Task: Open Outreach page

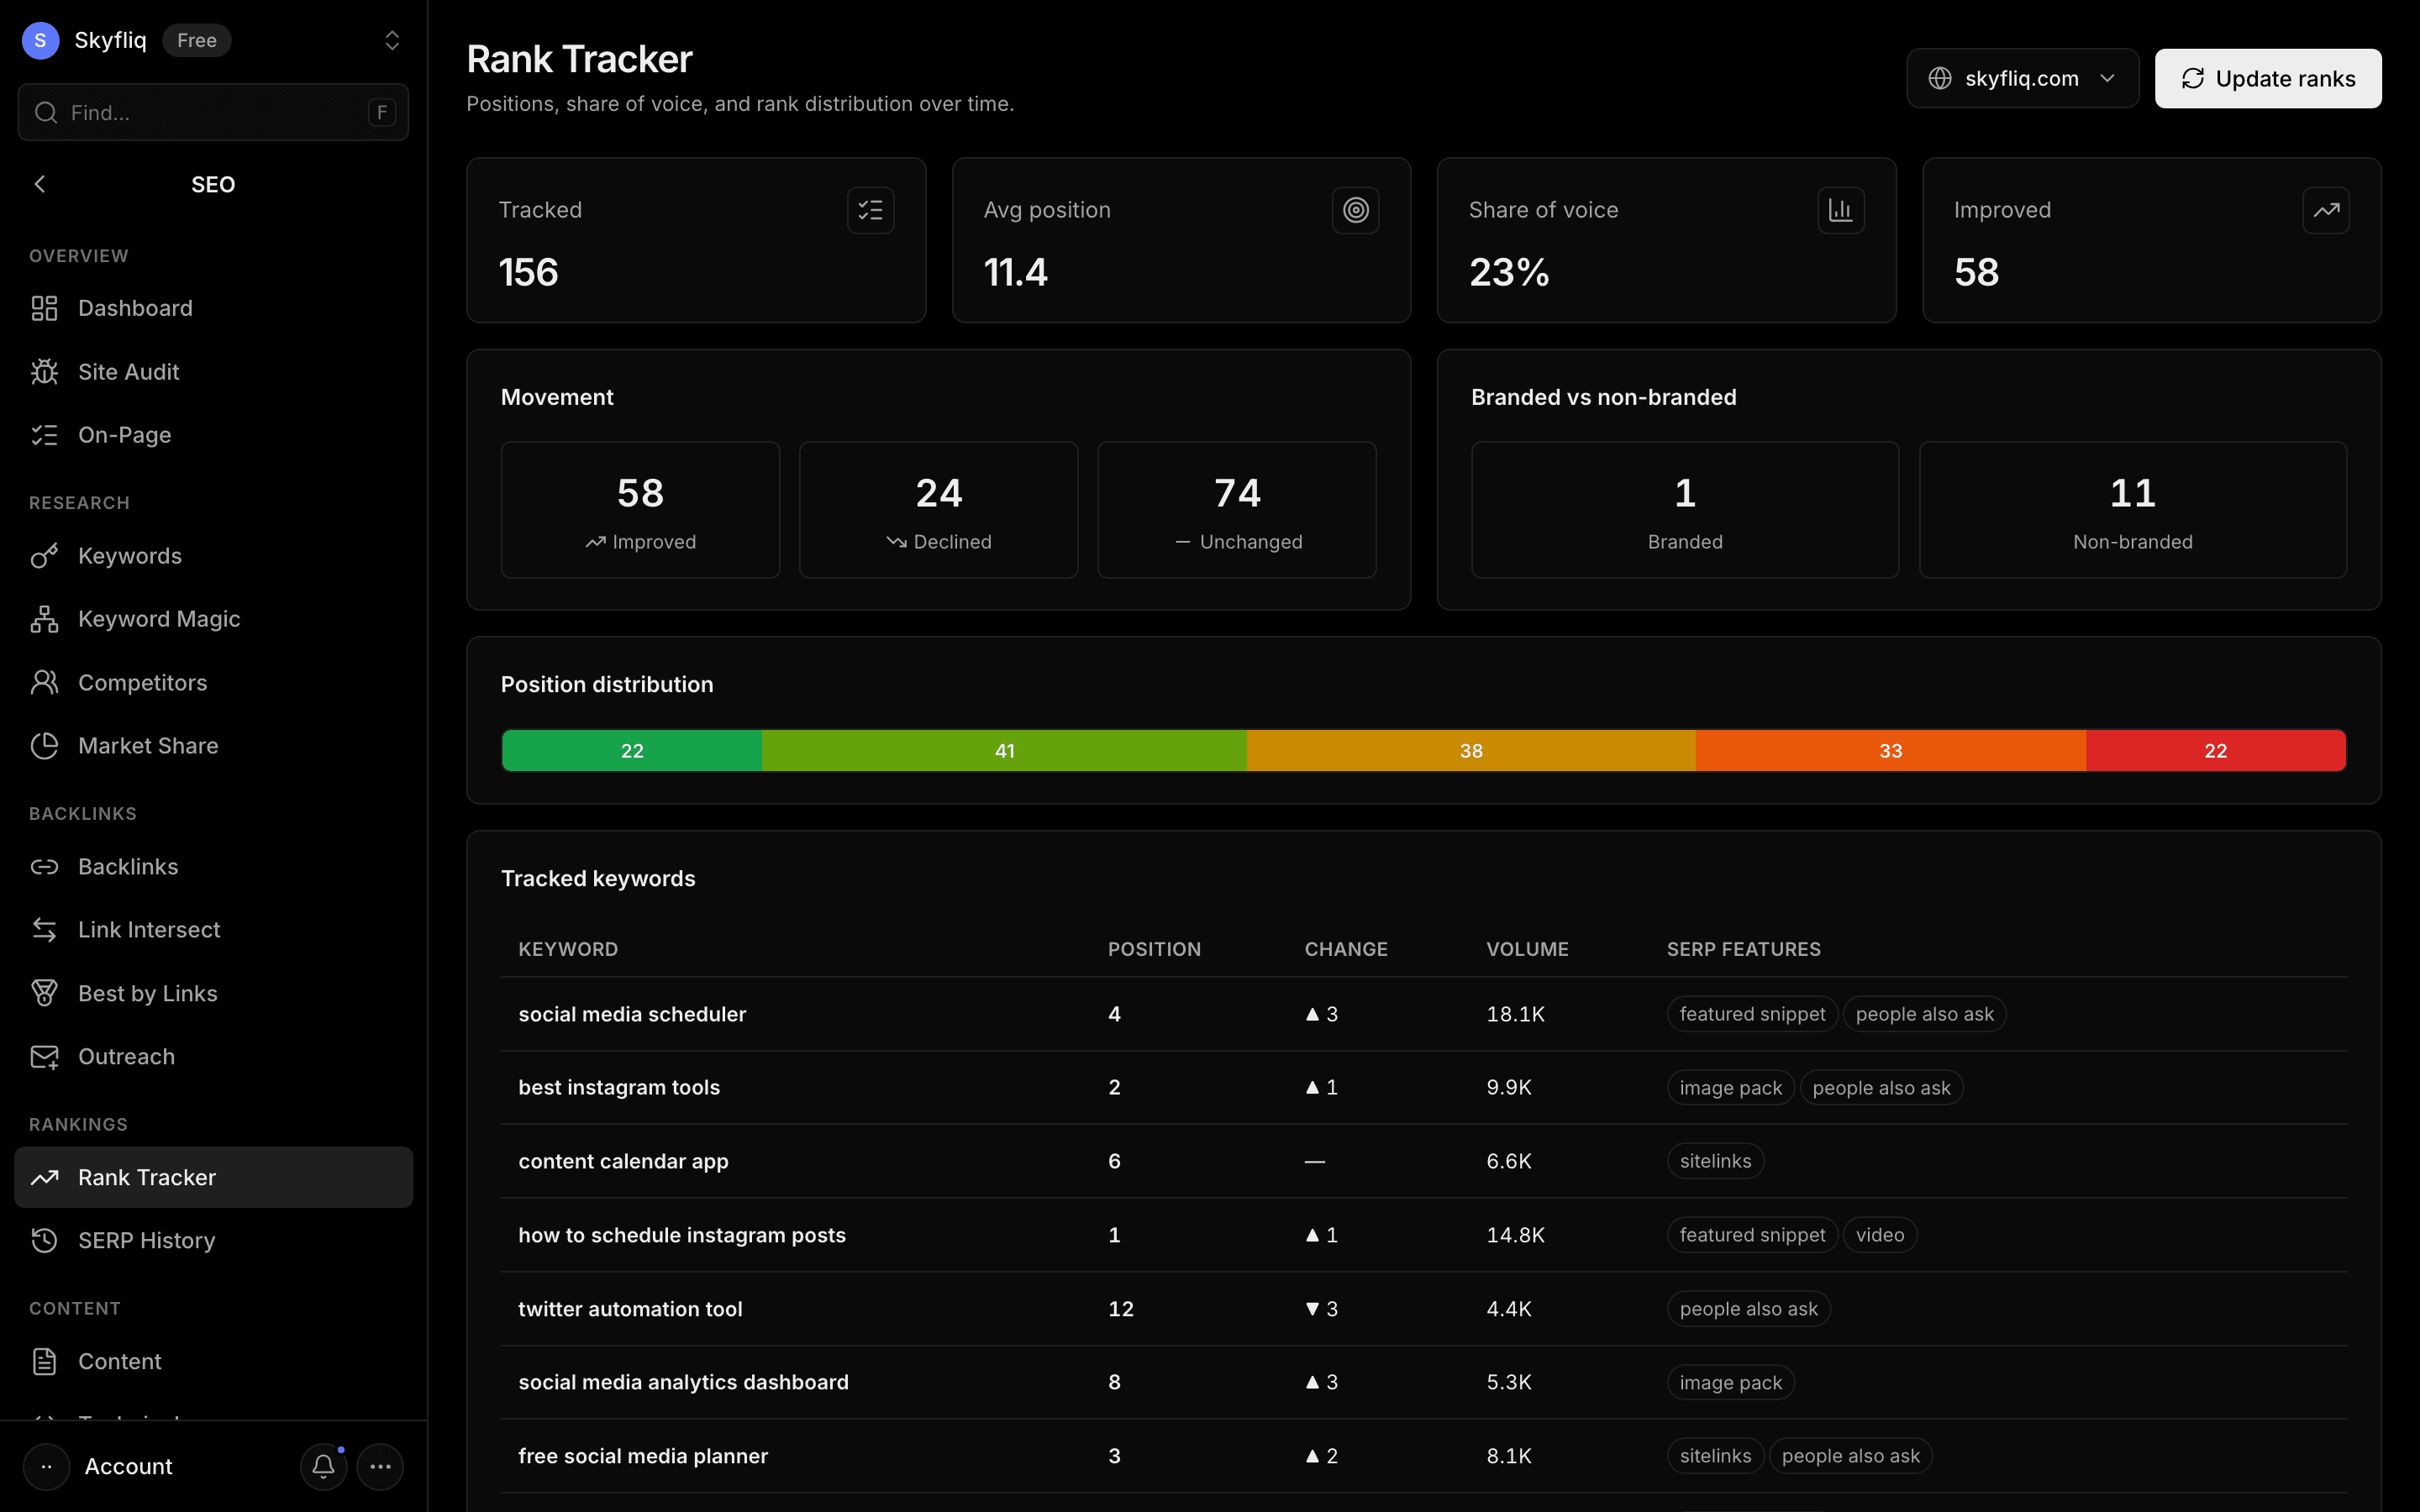Action: coord(213,1056)
